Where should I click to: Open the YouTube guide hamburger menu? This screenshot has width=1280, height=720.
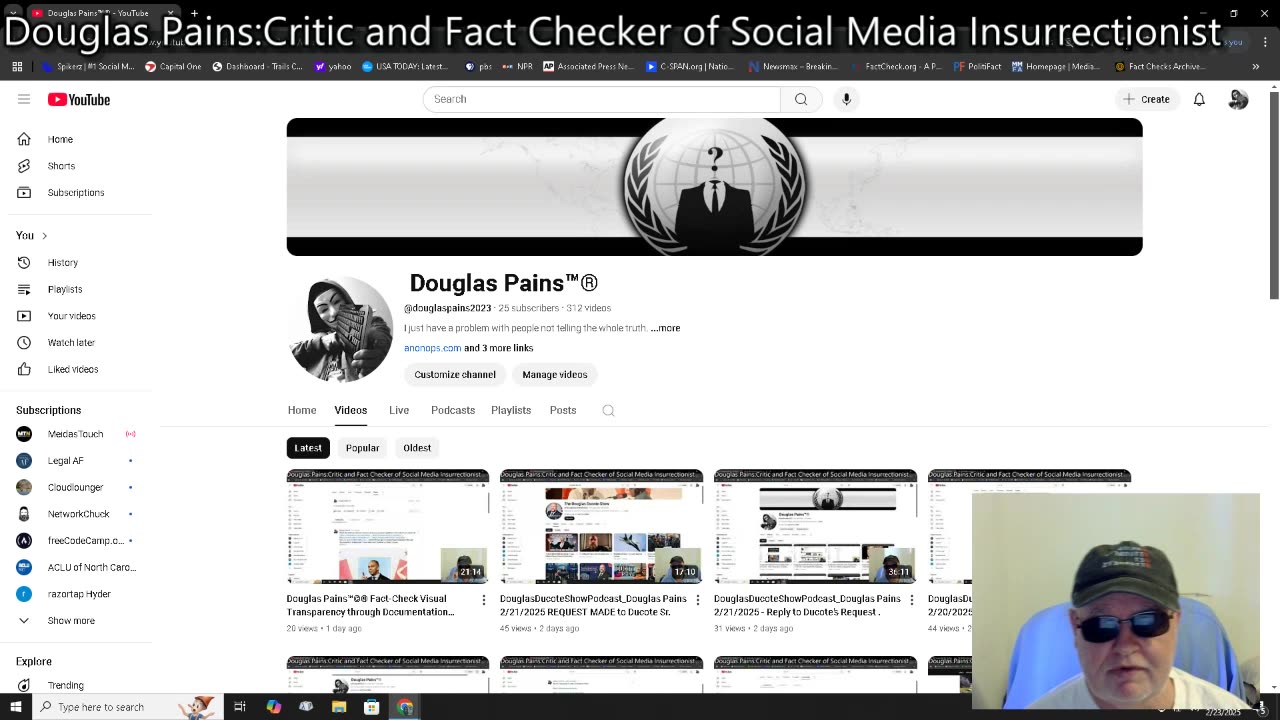(24, 99)
